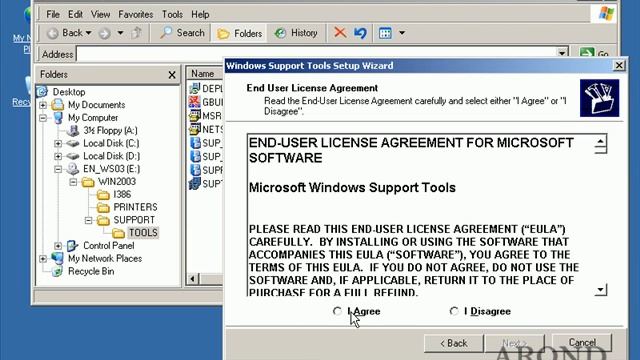
Task: Open the Tools menu in Explorer
Action: click(172, 14)
